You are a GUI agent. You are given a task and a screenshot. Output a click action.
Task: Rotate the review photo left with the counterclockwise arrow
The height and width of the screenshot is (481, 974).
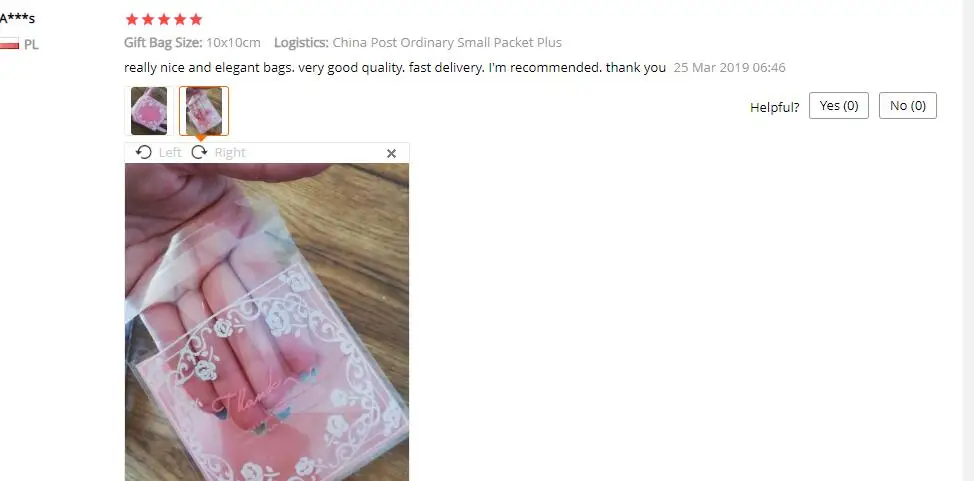(x=143, y=152)
